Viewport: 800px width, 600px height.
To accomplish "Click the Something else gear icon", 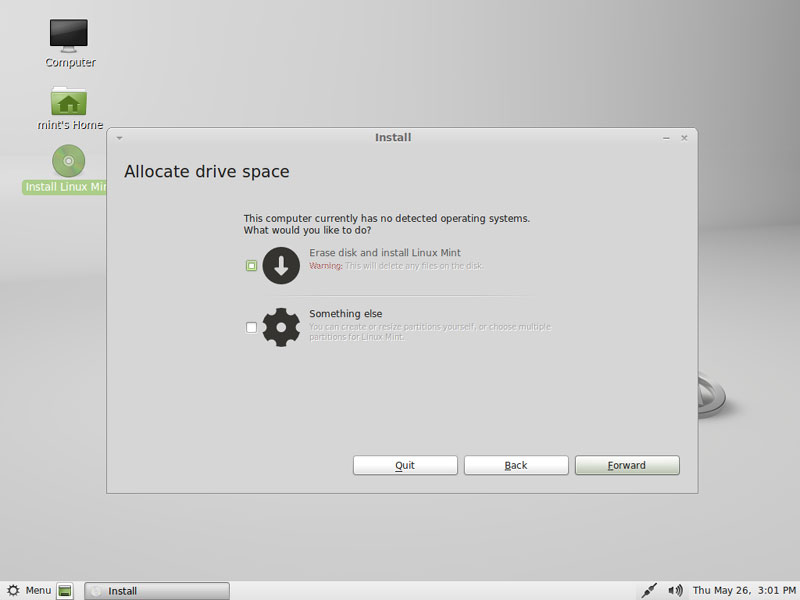I will (x=281, y=327).
